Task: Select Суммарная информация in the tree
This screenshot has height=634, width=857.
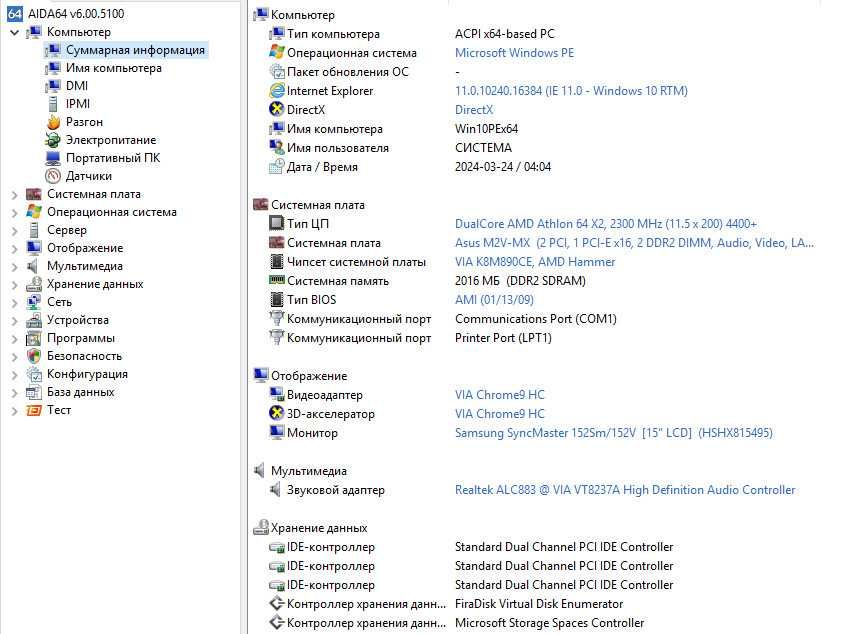Action: 135,50
